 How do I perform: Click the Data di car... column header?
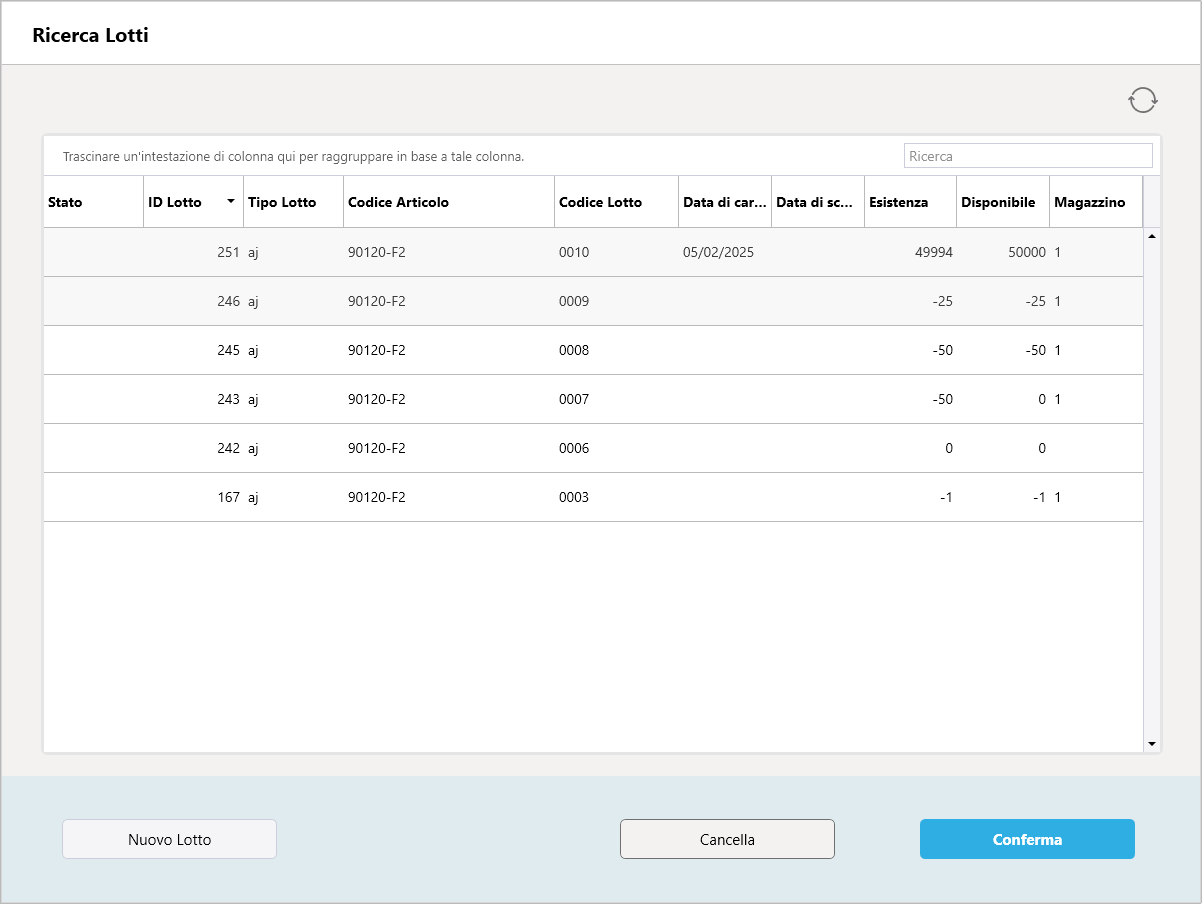coord(725,202)
